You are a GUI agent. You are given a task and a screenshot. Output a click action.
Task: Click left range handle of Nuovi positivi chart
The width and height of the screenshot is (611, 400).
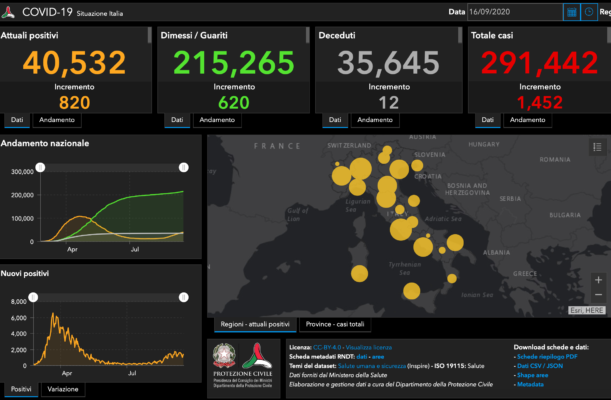[34, 298]
